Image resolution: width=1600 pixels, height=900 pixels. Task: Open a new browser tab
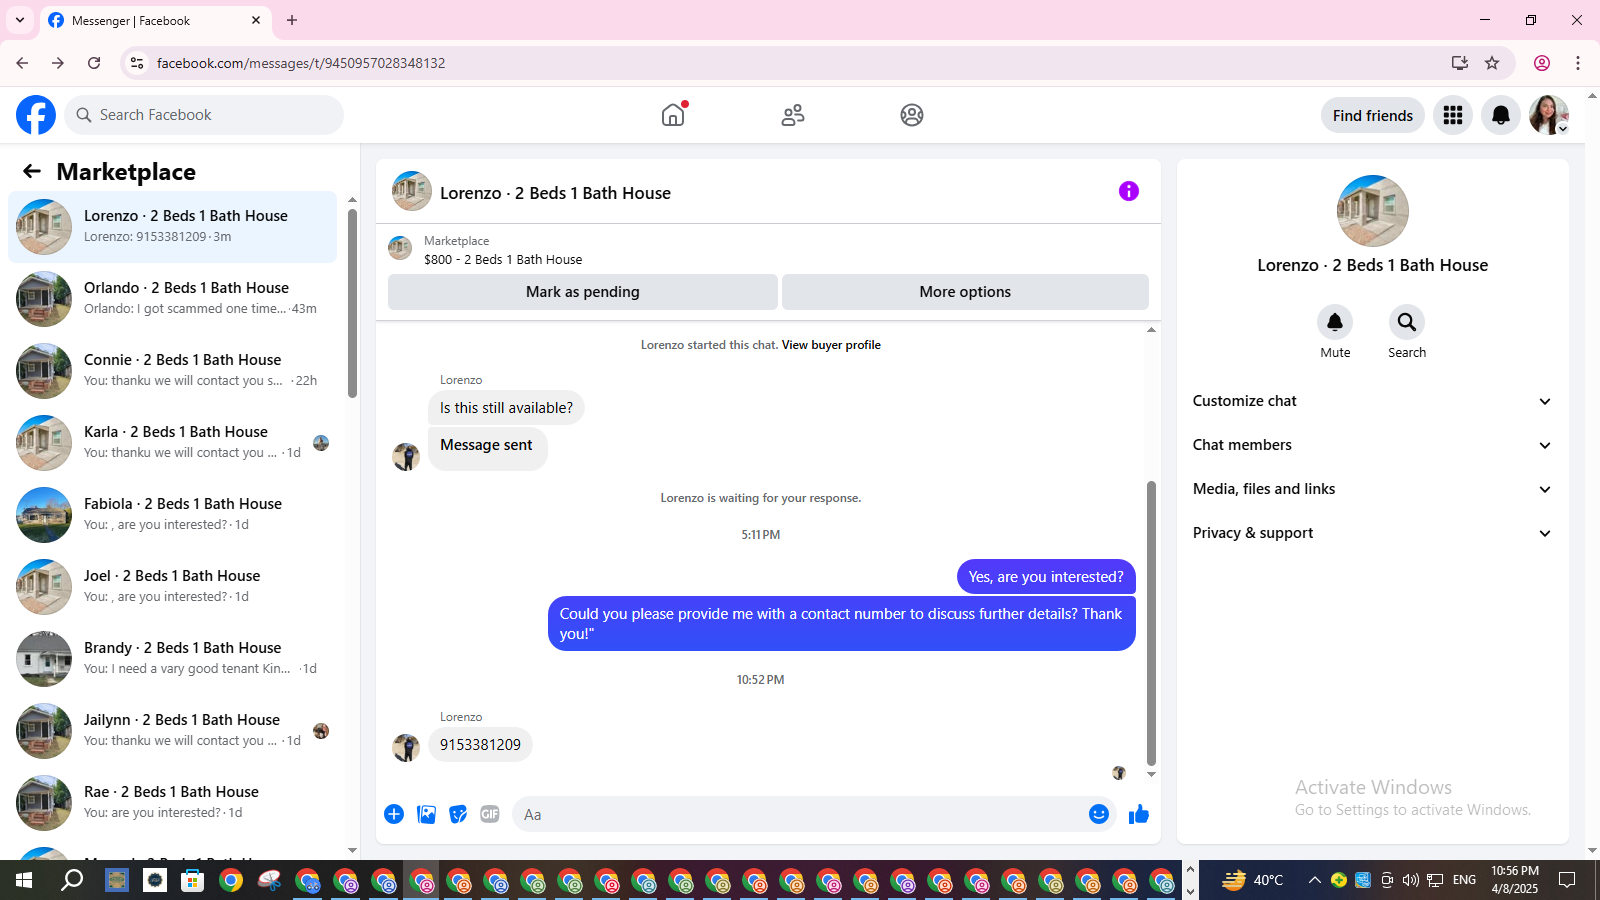point(292,20)
